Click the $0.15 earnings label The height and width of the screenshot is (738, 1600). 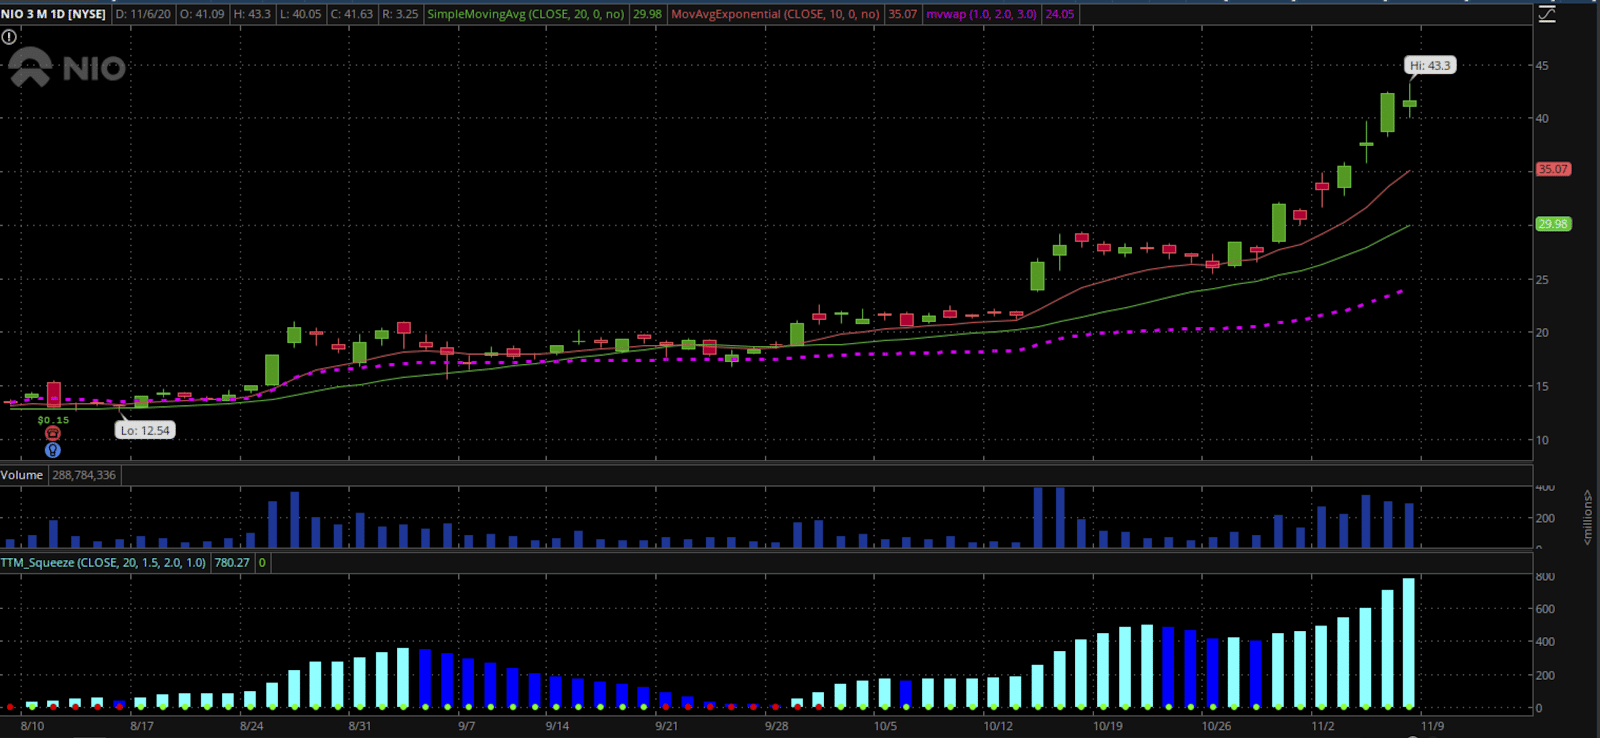click(x=53, y=420)
